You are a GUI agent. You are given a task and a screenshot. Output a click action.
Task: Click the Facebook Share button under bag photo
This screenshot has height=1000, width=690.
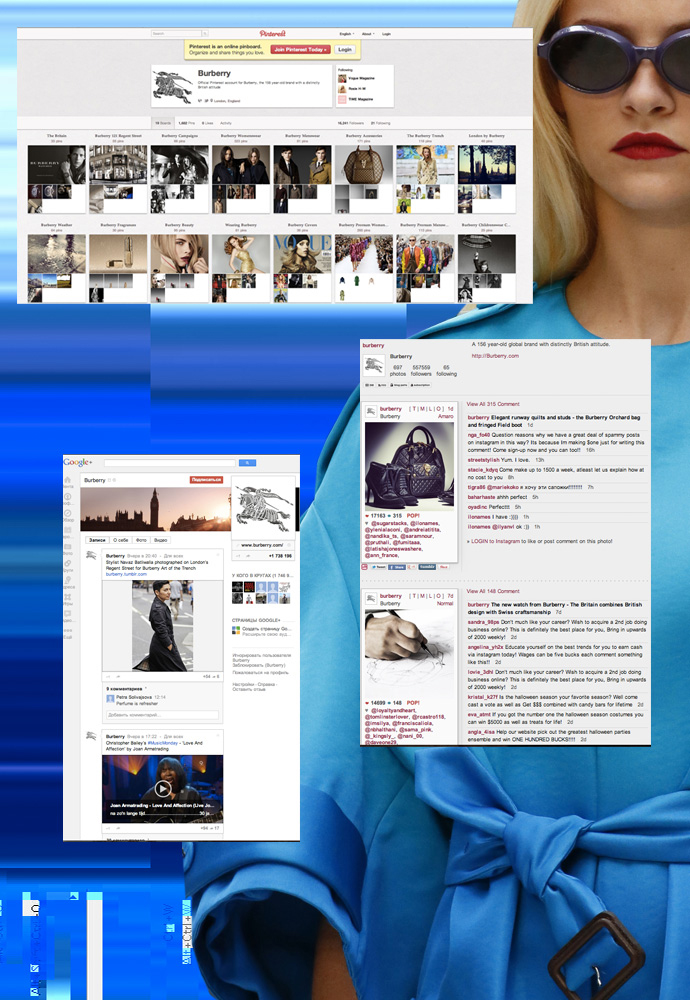397,566
